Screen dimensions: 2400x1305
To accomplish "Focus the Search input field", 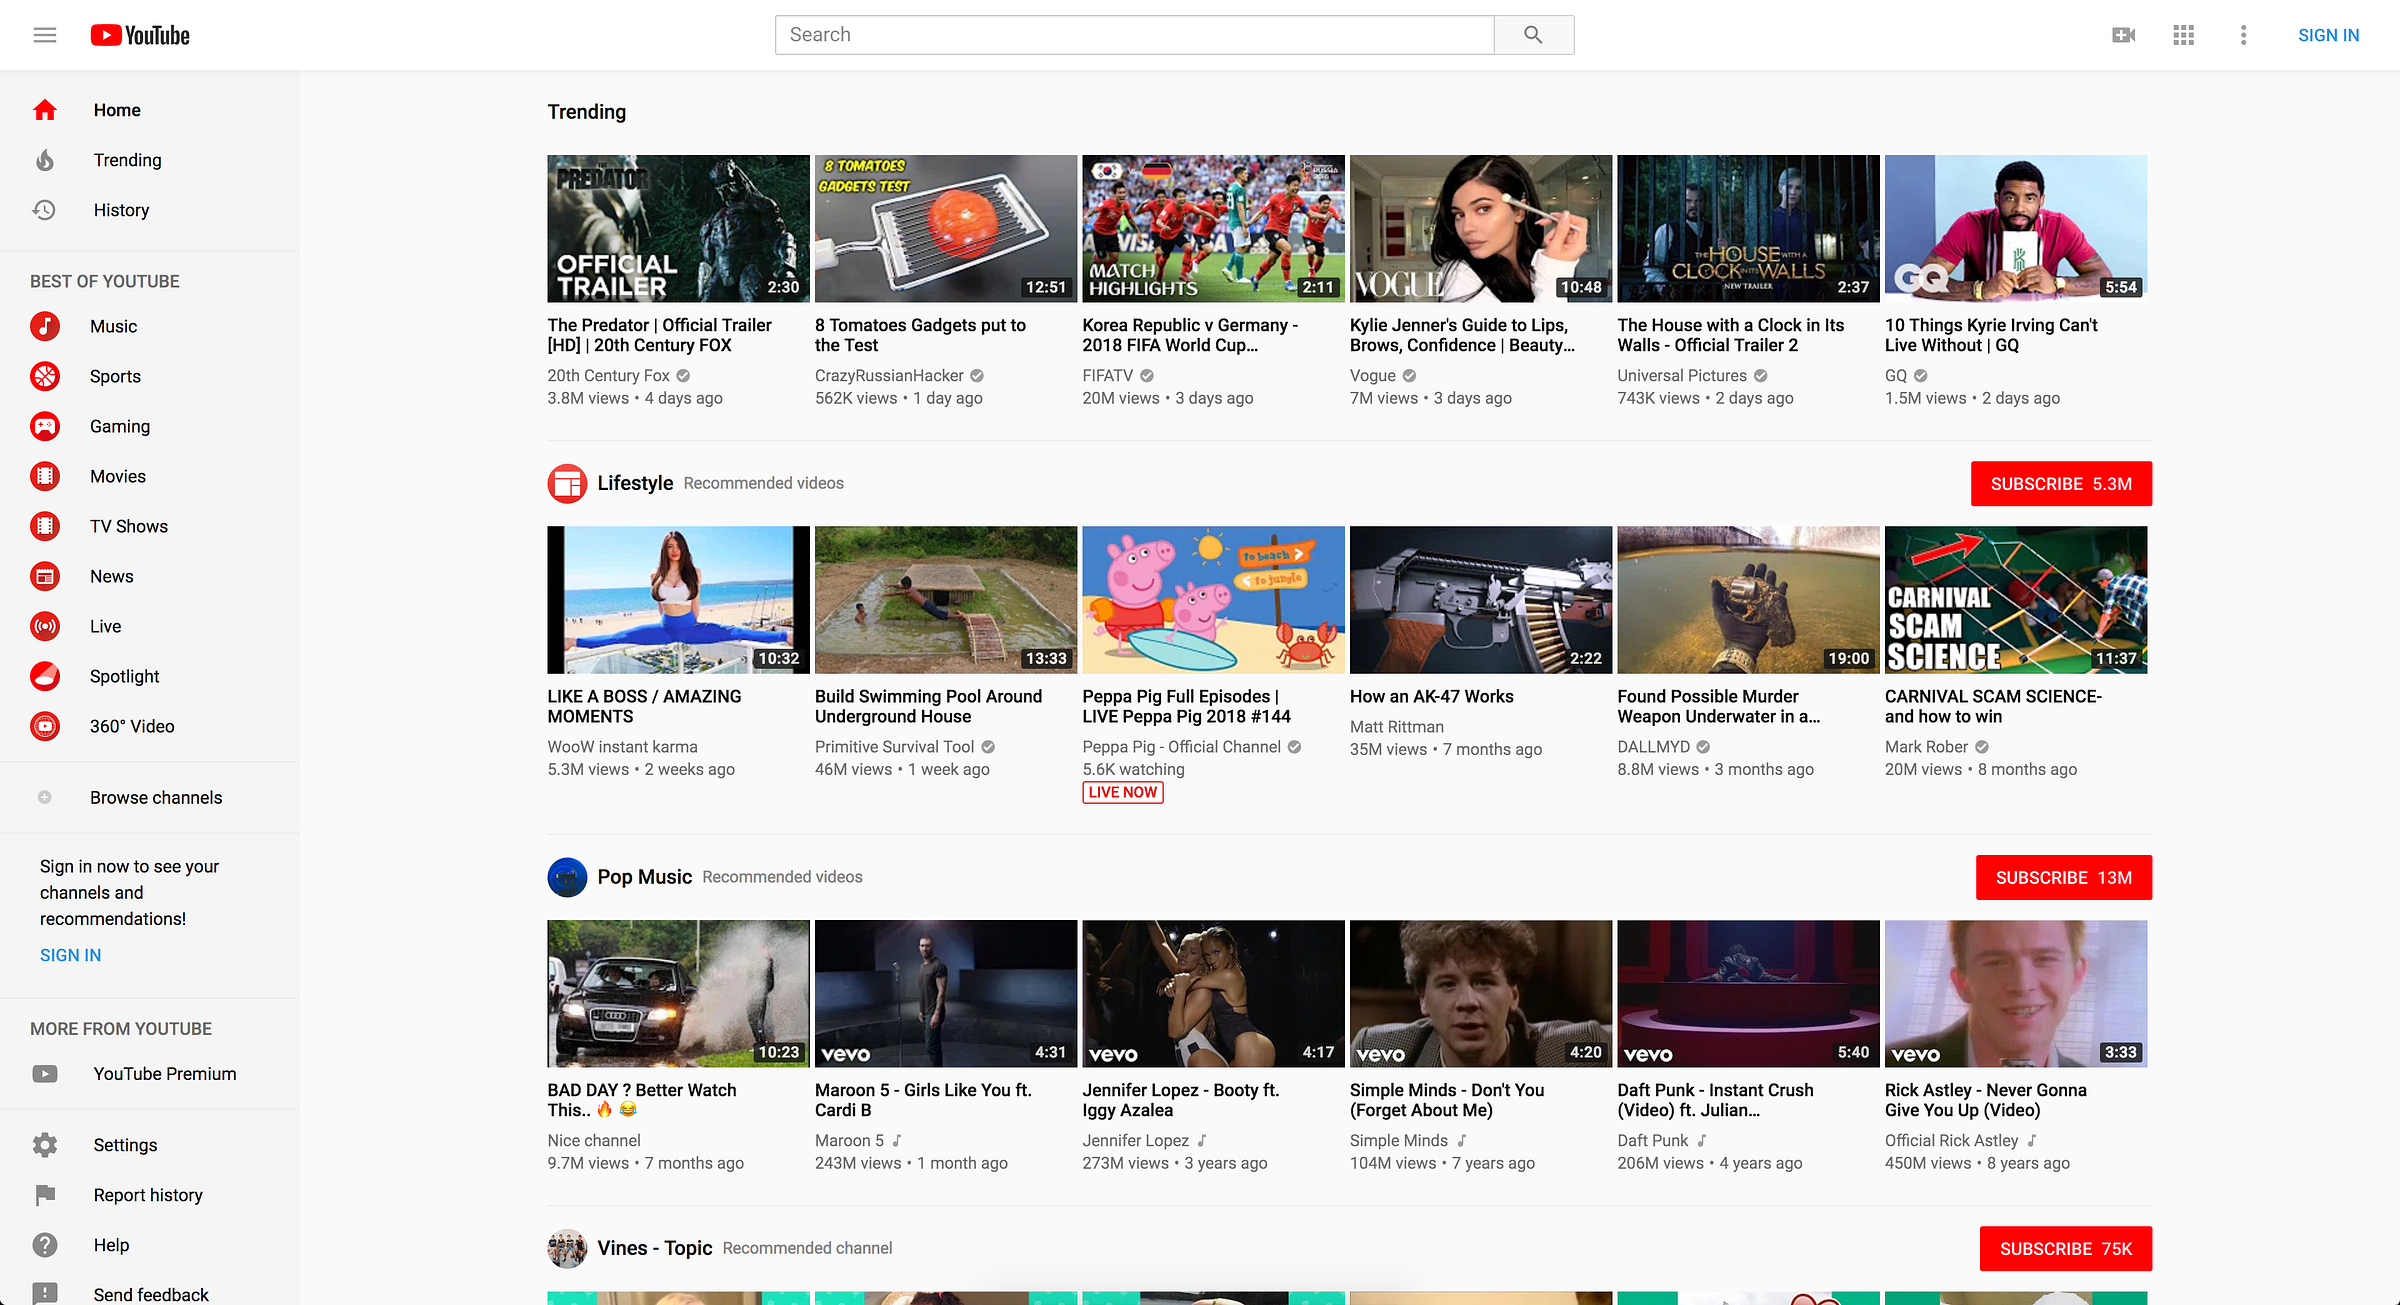I will coord(1133,35).
